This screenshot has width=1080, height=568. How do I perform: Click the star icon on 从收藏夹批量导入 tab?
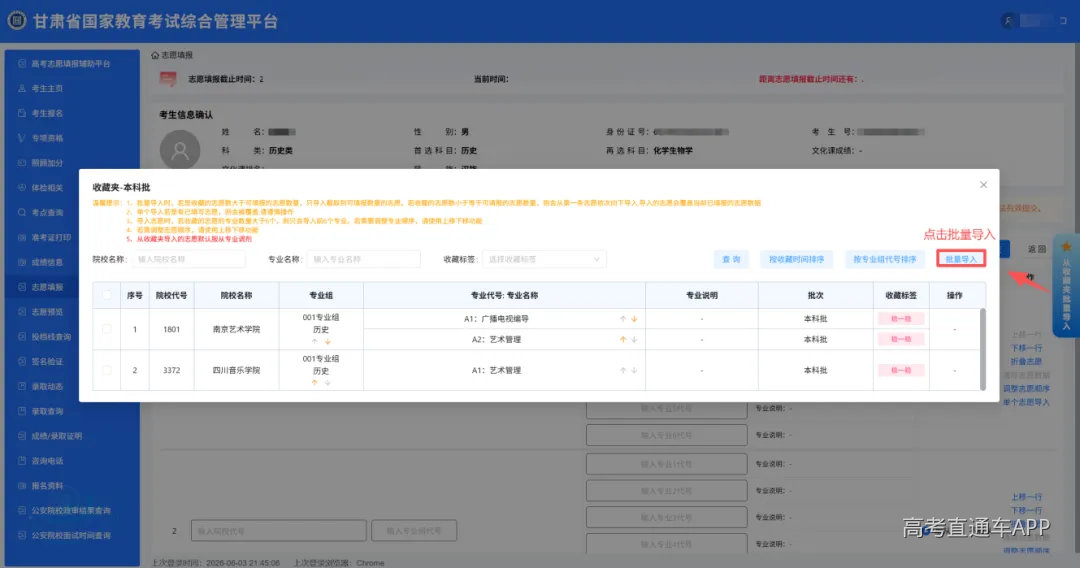pyautogui.click(x=1067, y=246)
